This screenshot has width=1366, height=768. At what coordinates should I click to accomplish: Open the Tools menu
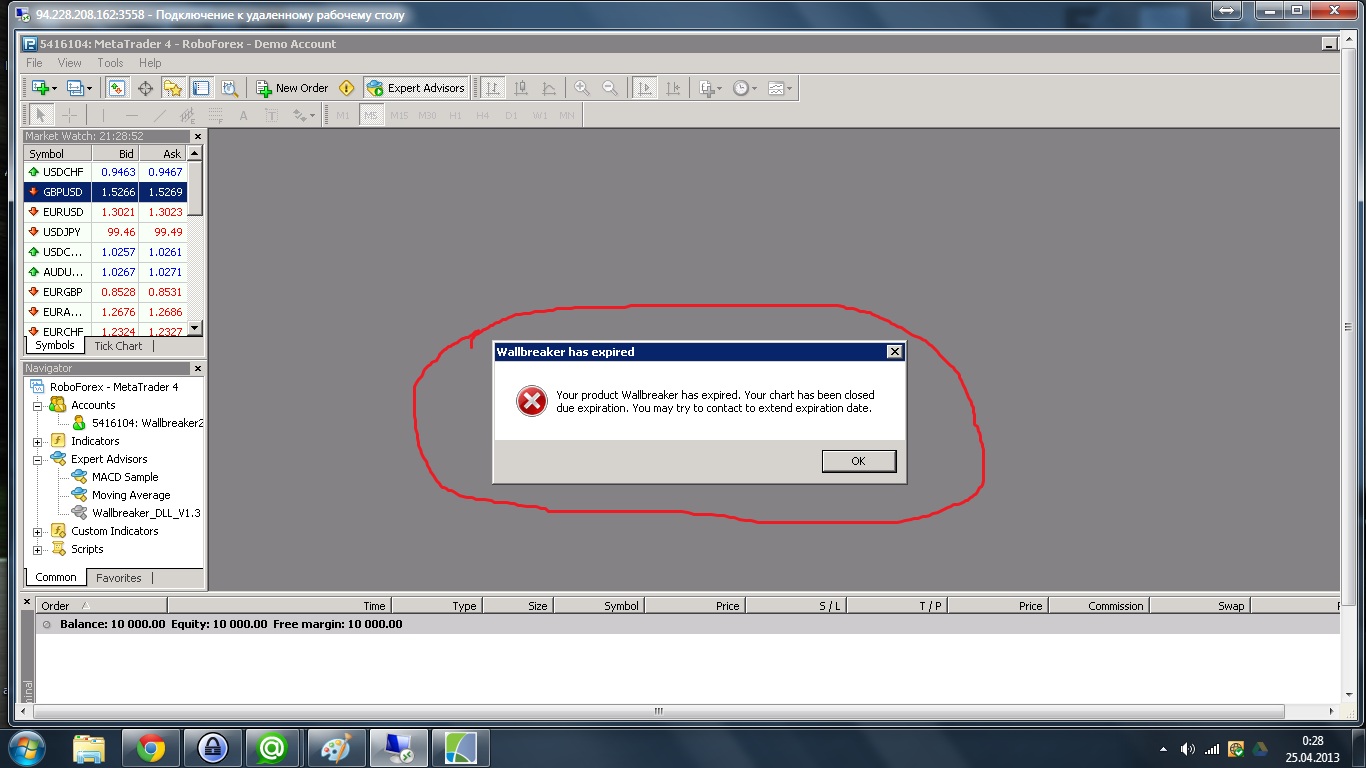(x=110, y=63)
